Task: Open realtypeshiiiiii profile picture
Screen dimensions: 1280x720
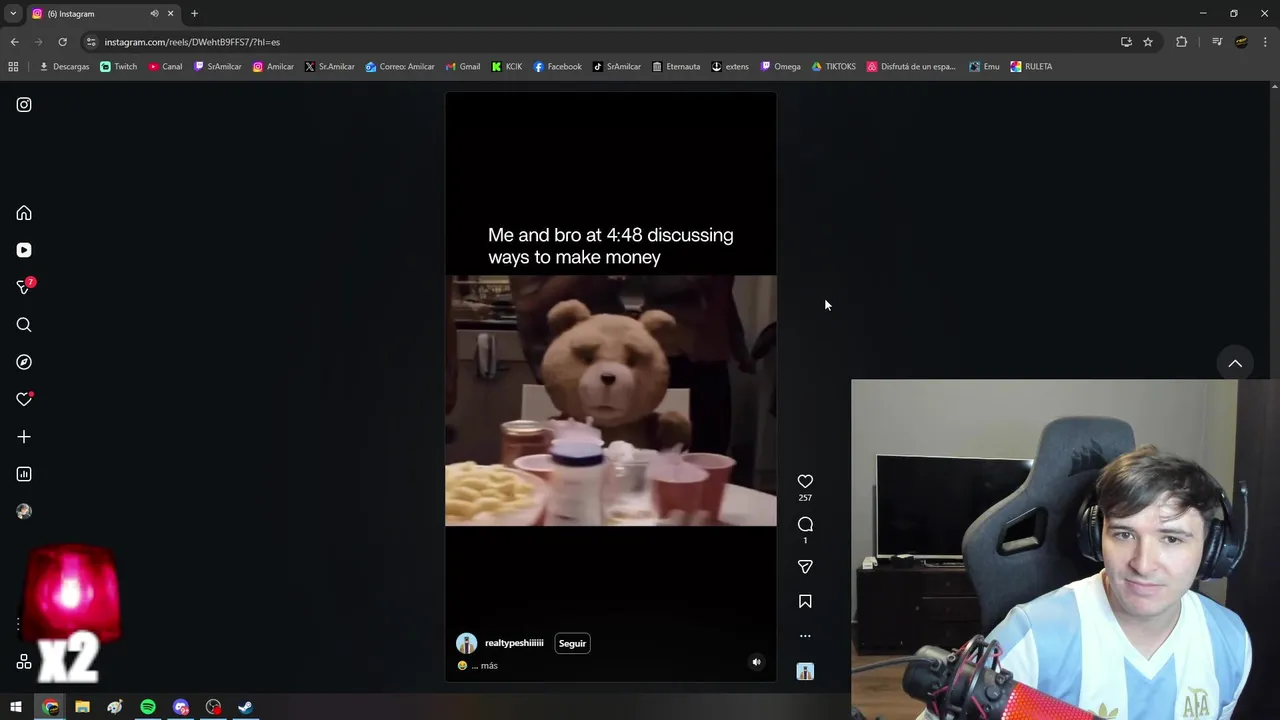Action: (x=466, y=644)
